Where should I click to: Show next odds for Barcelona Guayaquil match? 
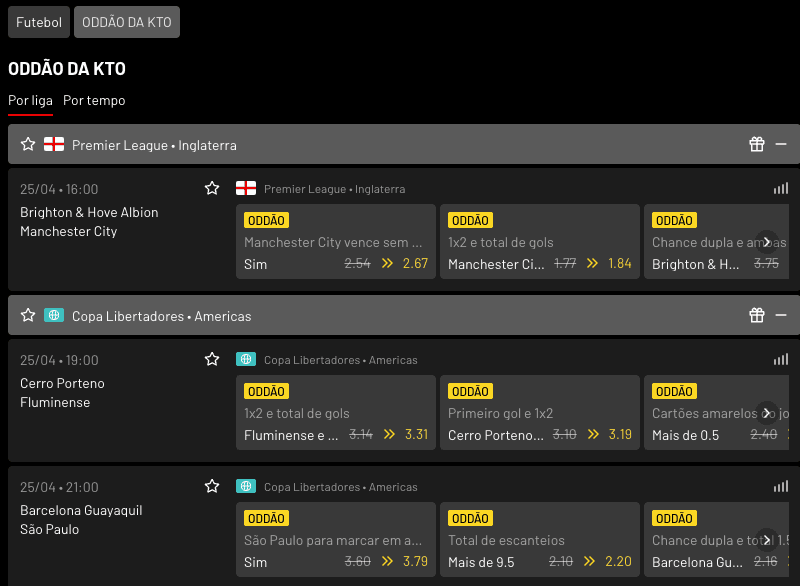767,540
